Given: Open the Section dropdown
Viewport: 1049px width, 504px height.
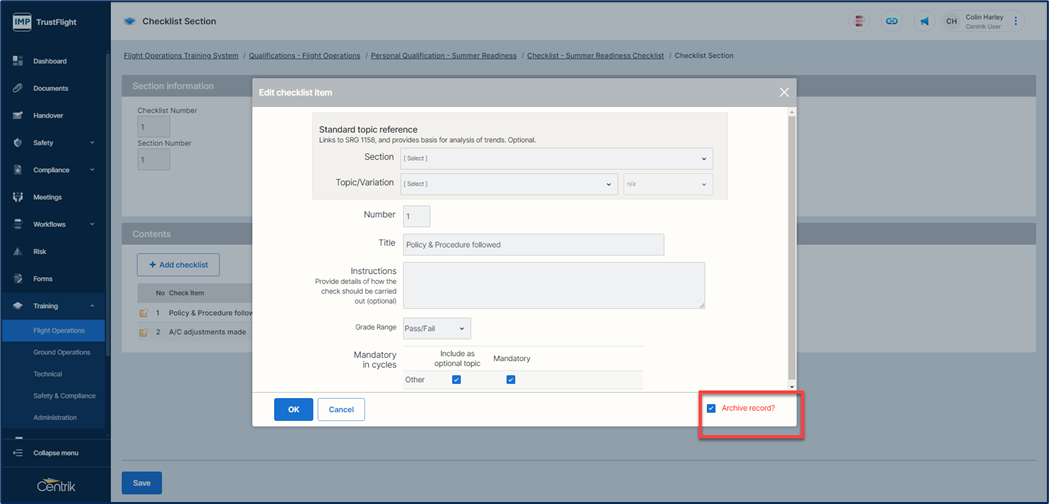Looking at the screenshot, I should pos(555,158).
